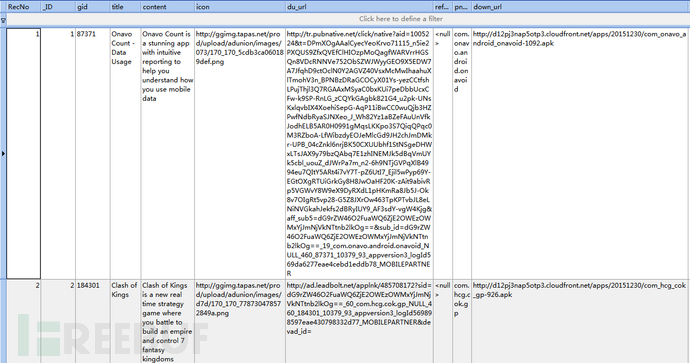Click the down_url column header

[580, 7]
